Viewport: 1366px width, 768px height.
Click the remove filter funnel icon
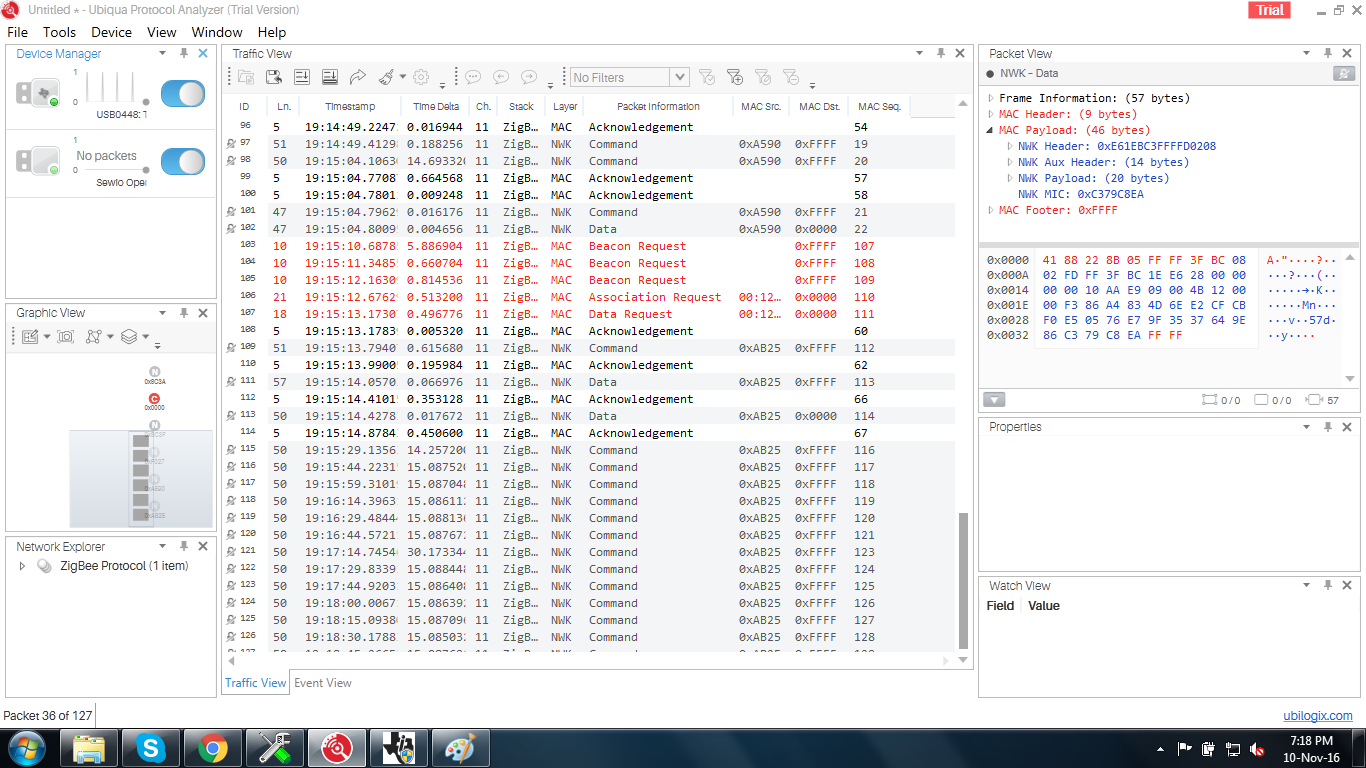[791, 77]
